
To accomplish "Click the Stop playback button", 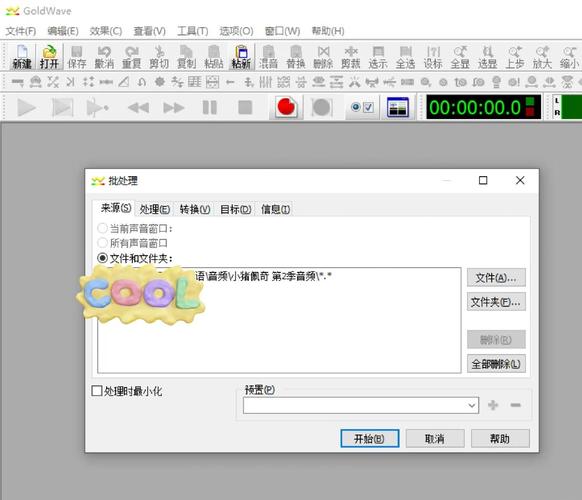I will (245, 108).
